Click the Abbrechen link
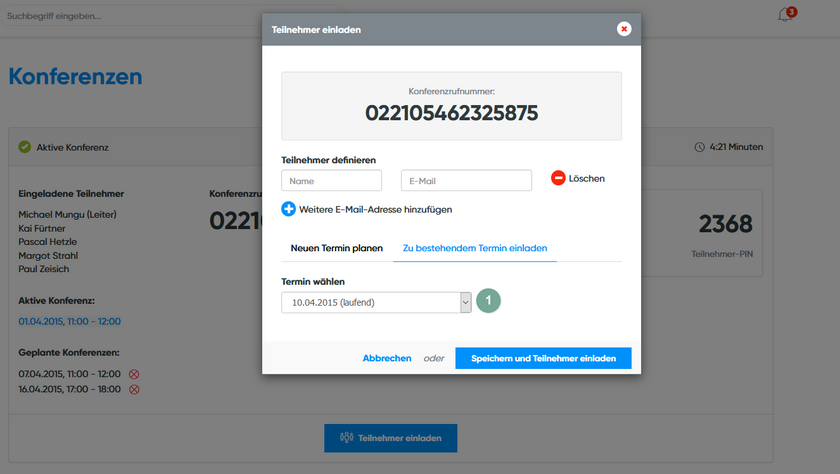This screenshot has height=474, width=840. tap(387, 358)
